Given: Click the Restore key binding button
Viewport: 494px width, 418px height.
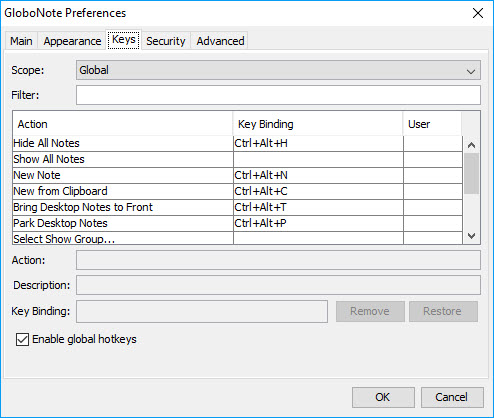Looking at the screenshot, I should 443,311.
